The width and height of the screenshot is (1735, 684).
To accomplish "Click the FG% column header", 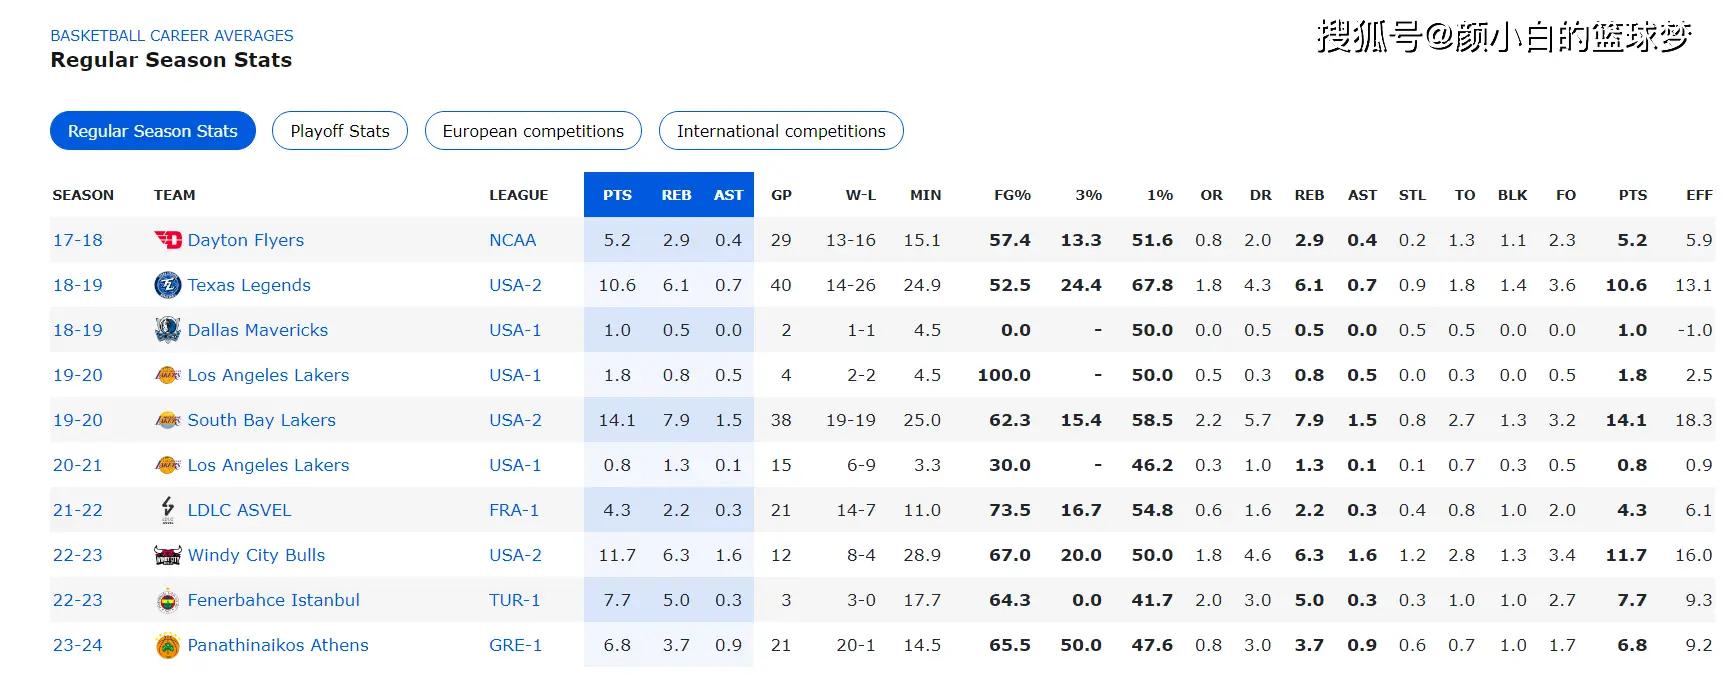I will [1012, 195].
